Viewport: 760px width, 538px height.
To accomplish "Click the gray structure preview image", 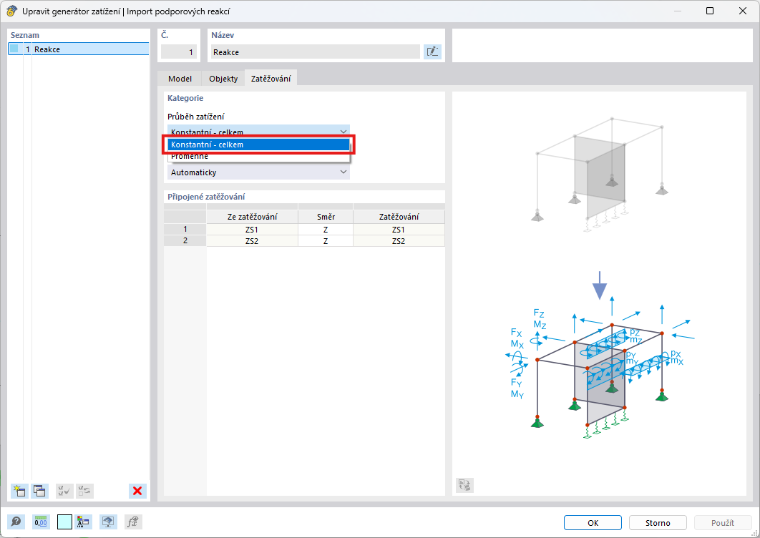I will 600,174.
